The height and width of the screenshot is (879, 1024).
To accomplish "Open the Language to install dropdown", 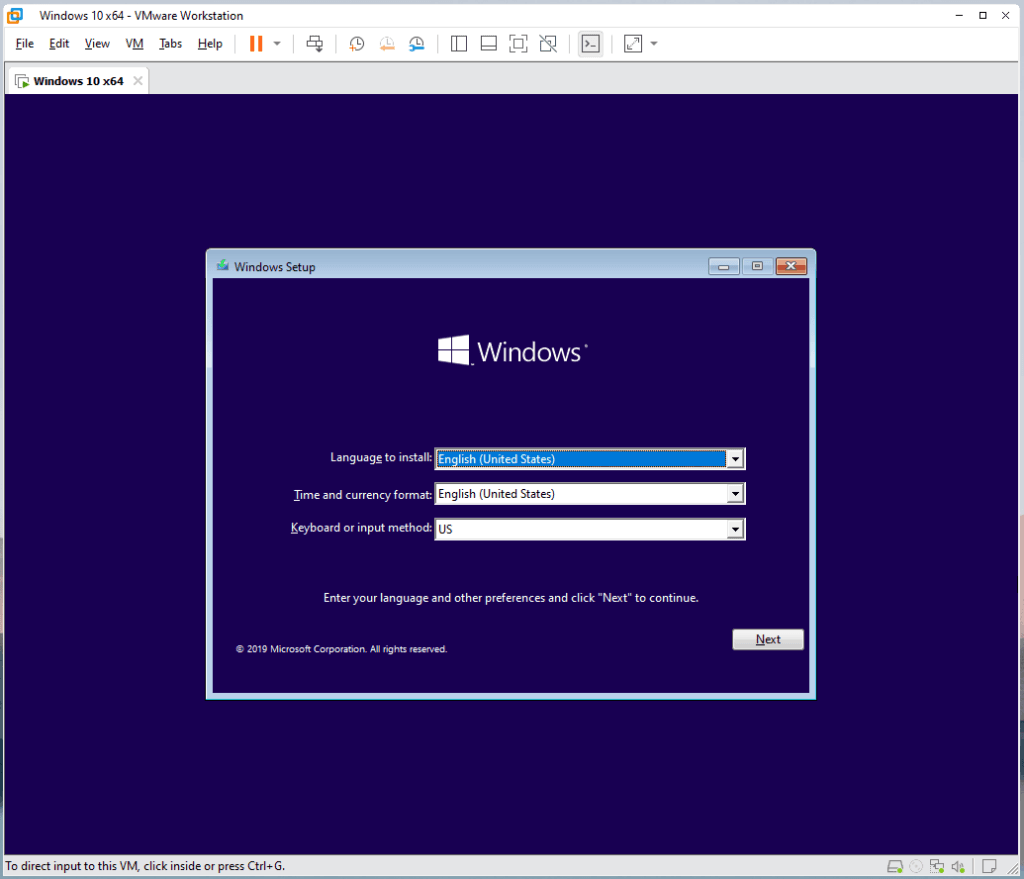I will point(736,459).
